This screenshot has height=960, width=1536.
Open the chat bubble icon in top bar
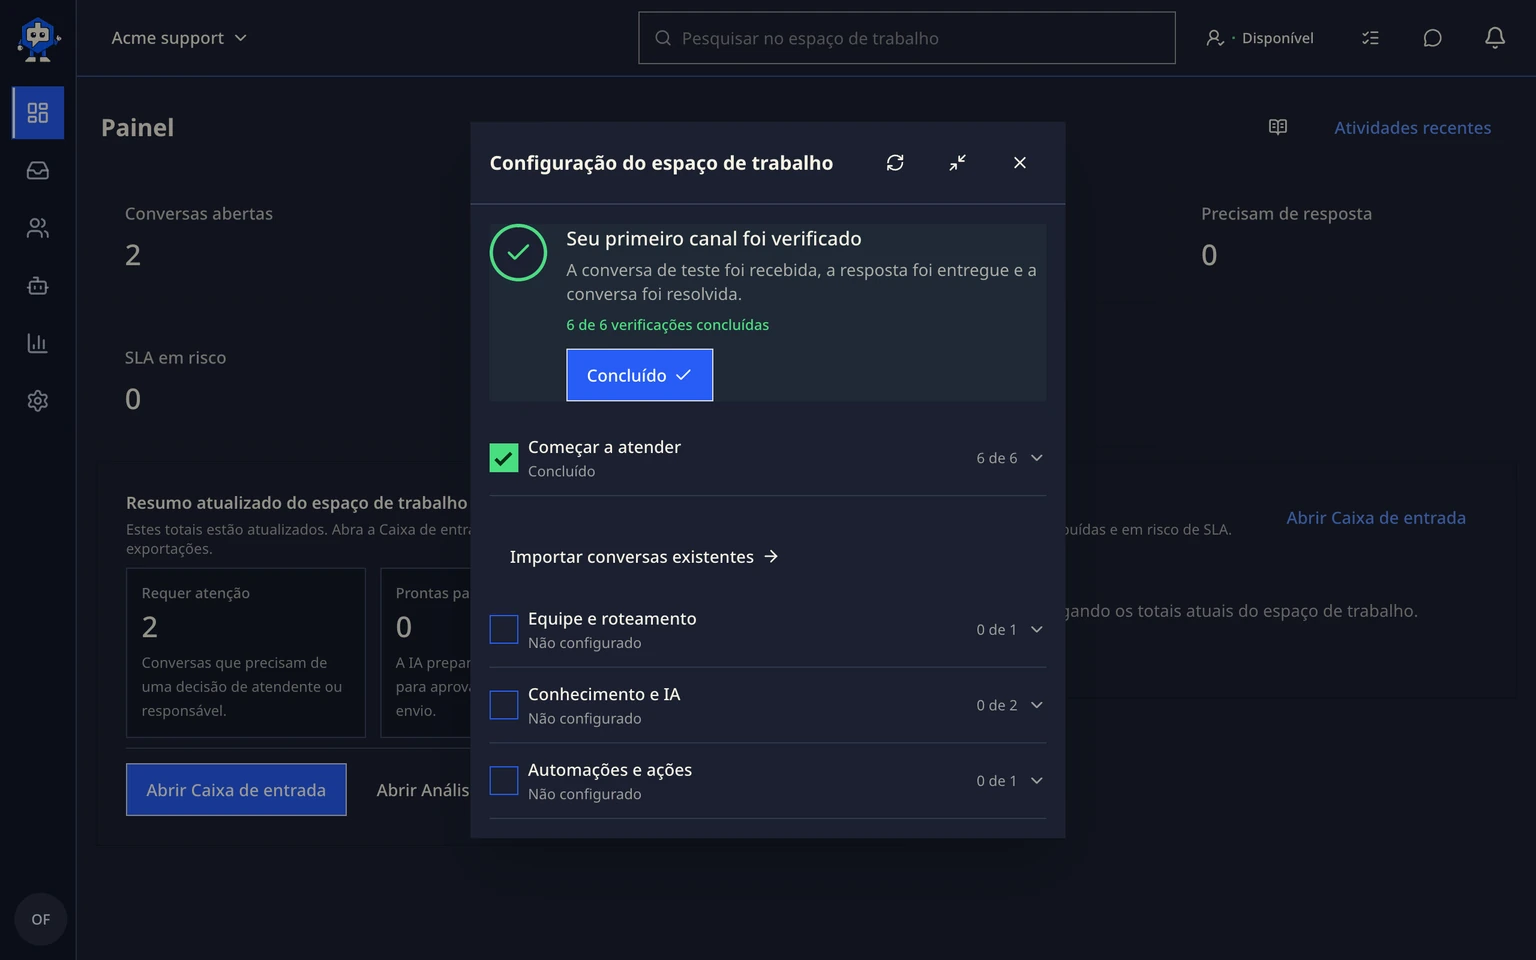1432,38
